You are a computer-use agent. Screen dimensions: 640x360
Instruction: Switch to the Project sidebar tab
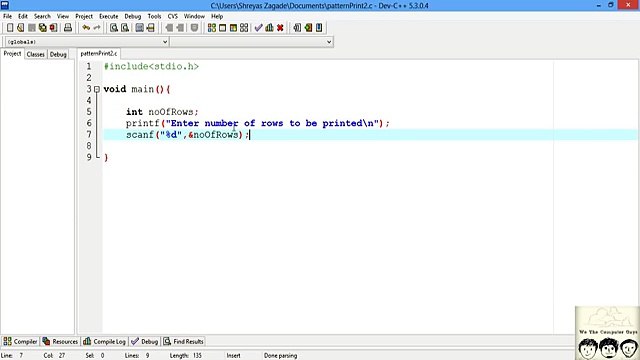[12, 54]
